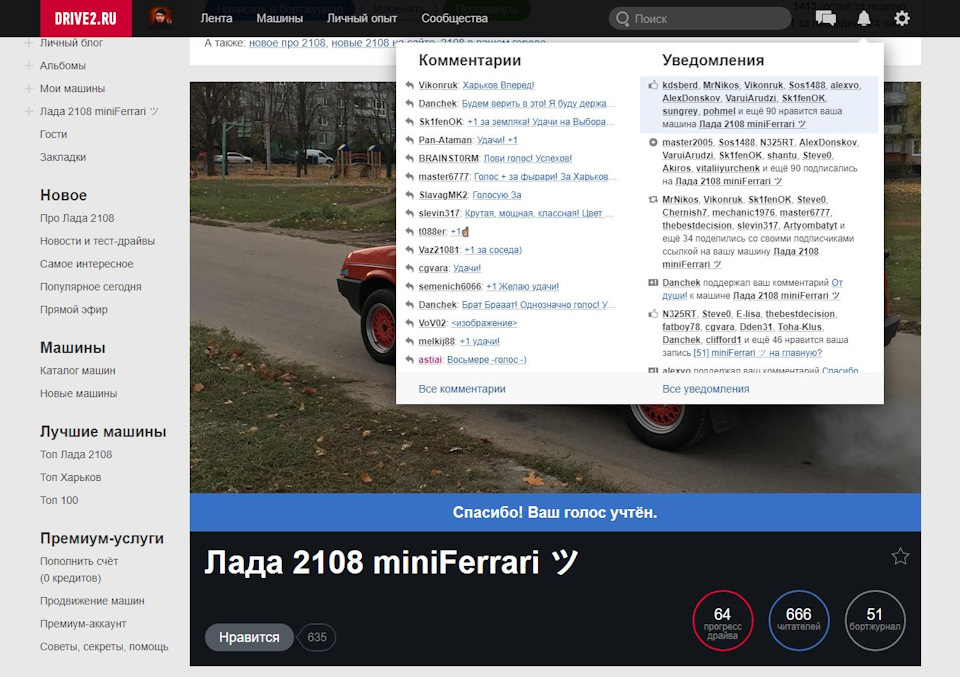Open Закладки in left sidebar
960x677 pixels.
[63, 157]
